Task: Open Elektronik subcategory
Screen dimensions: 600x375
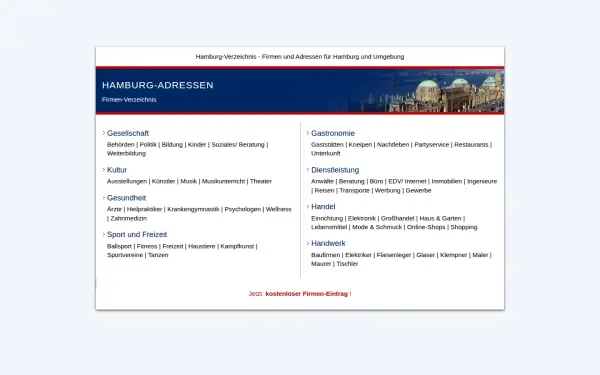Action: [362, 218]
